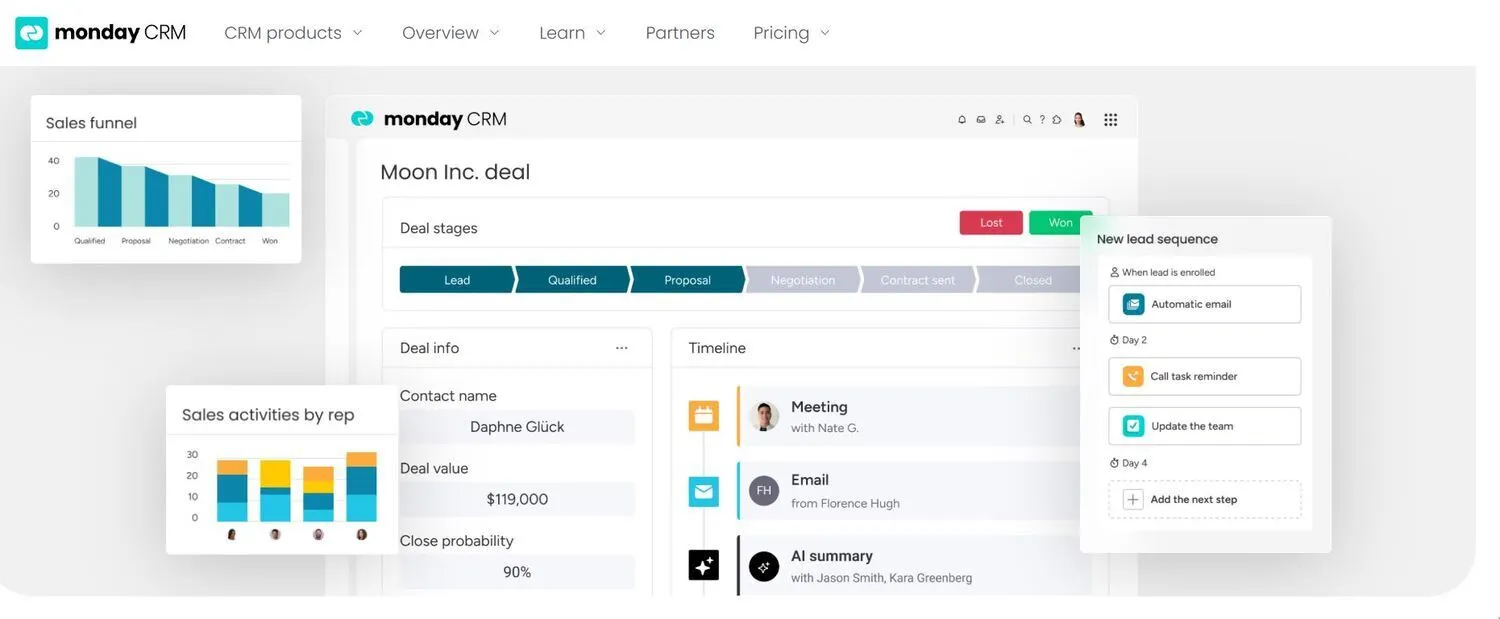The width and height of the screenshot is (1500, 619).
Task: Click the Day 4 clock icon
Action: pyautogui.click(x=1114, y=463)
